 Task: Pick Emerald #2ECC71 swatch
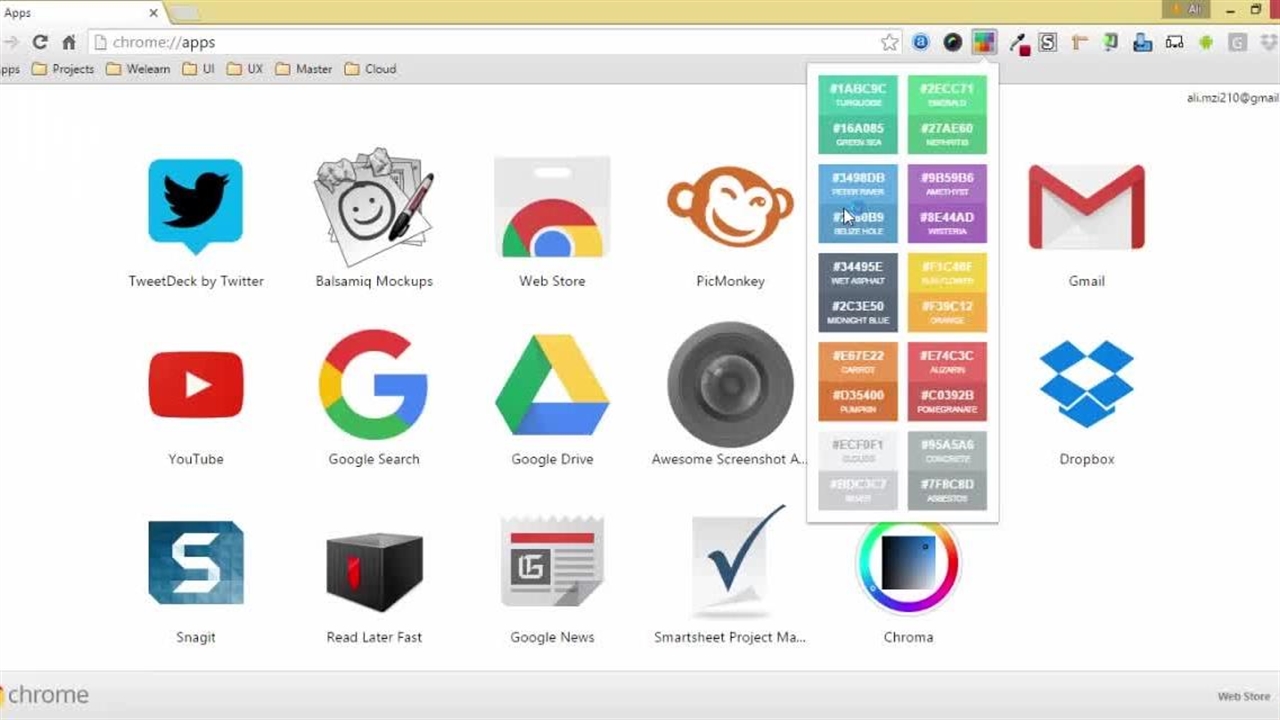(x=947, y=95)
